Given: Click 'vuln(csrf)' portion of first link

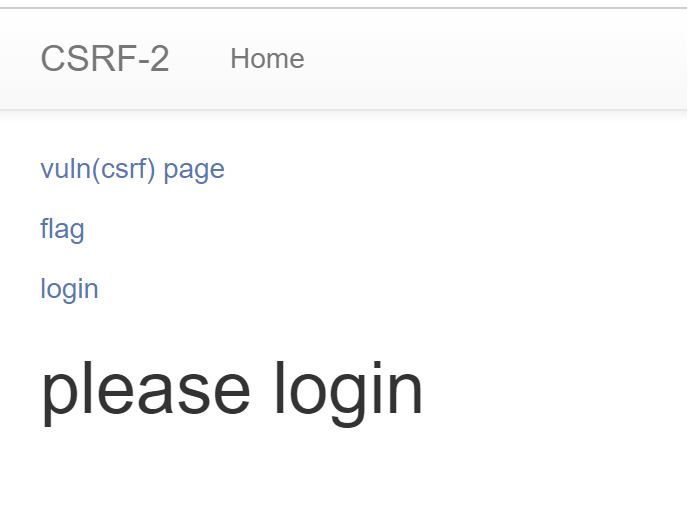Looking at the screenshot, I should (x=97, y=170).
